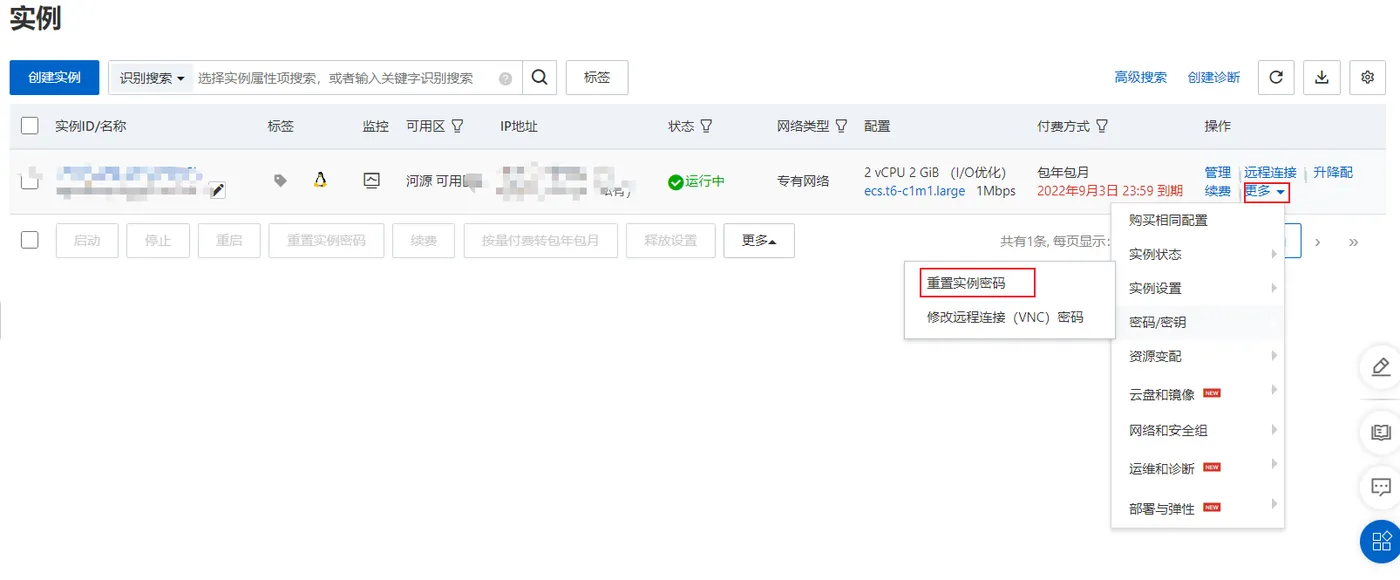Click the download export icon
This screenshot has width=1400, height=580.
[x=1322, y=77]
